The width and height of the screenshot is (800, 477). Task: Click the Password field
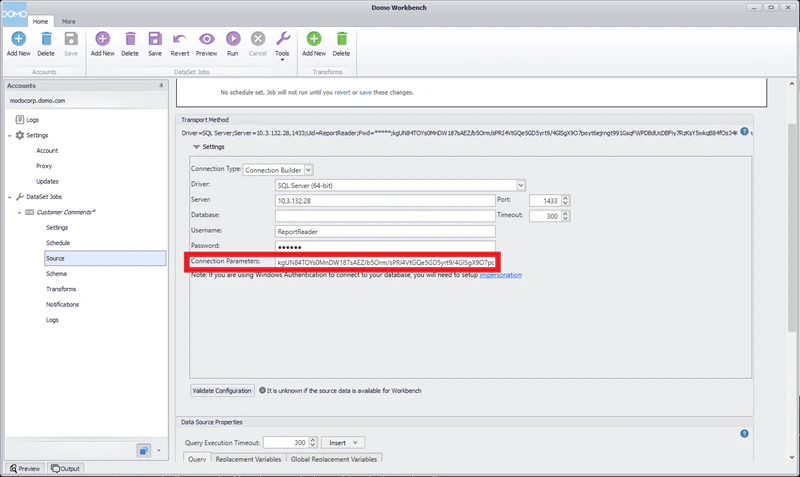[385, 247]
